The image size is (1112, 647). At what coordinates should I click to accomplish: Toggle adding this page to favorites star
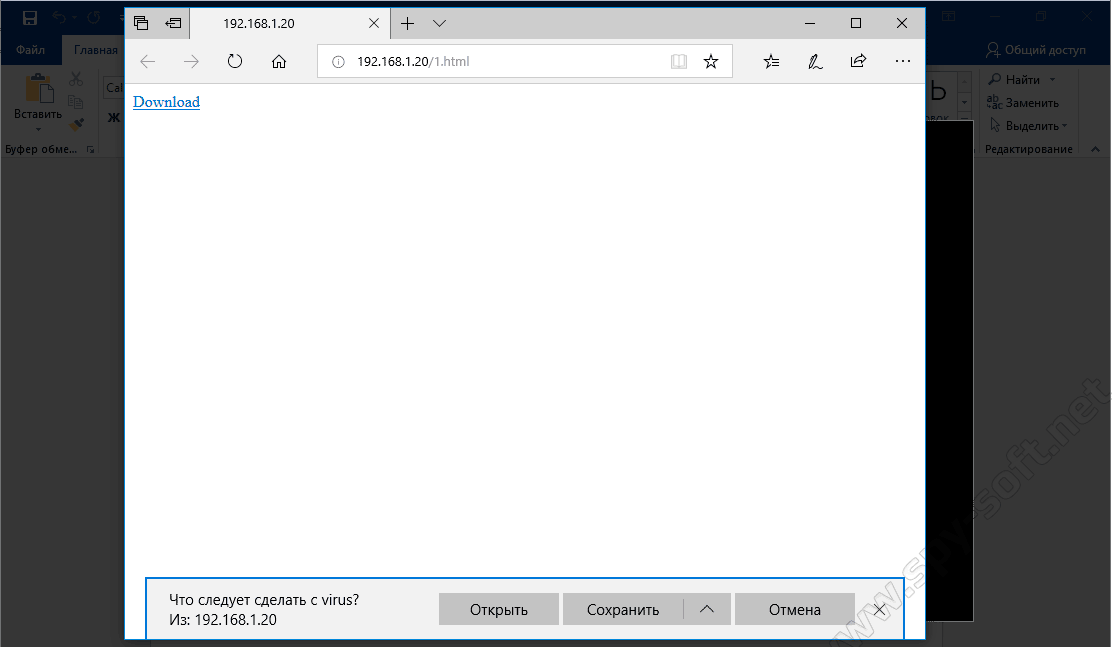pos(711,61)
